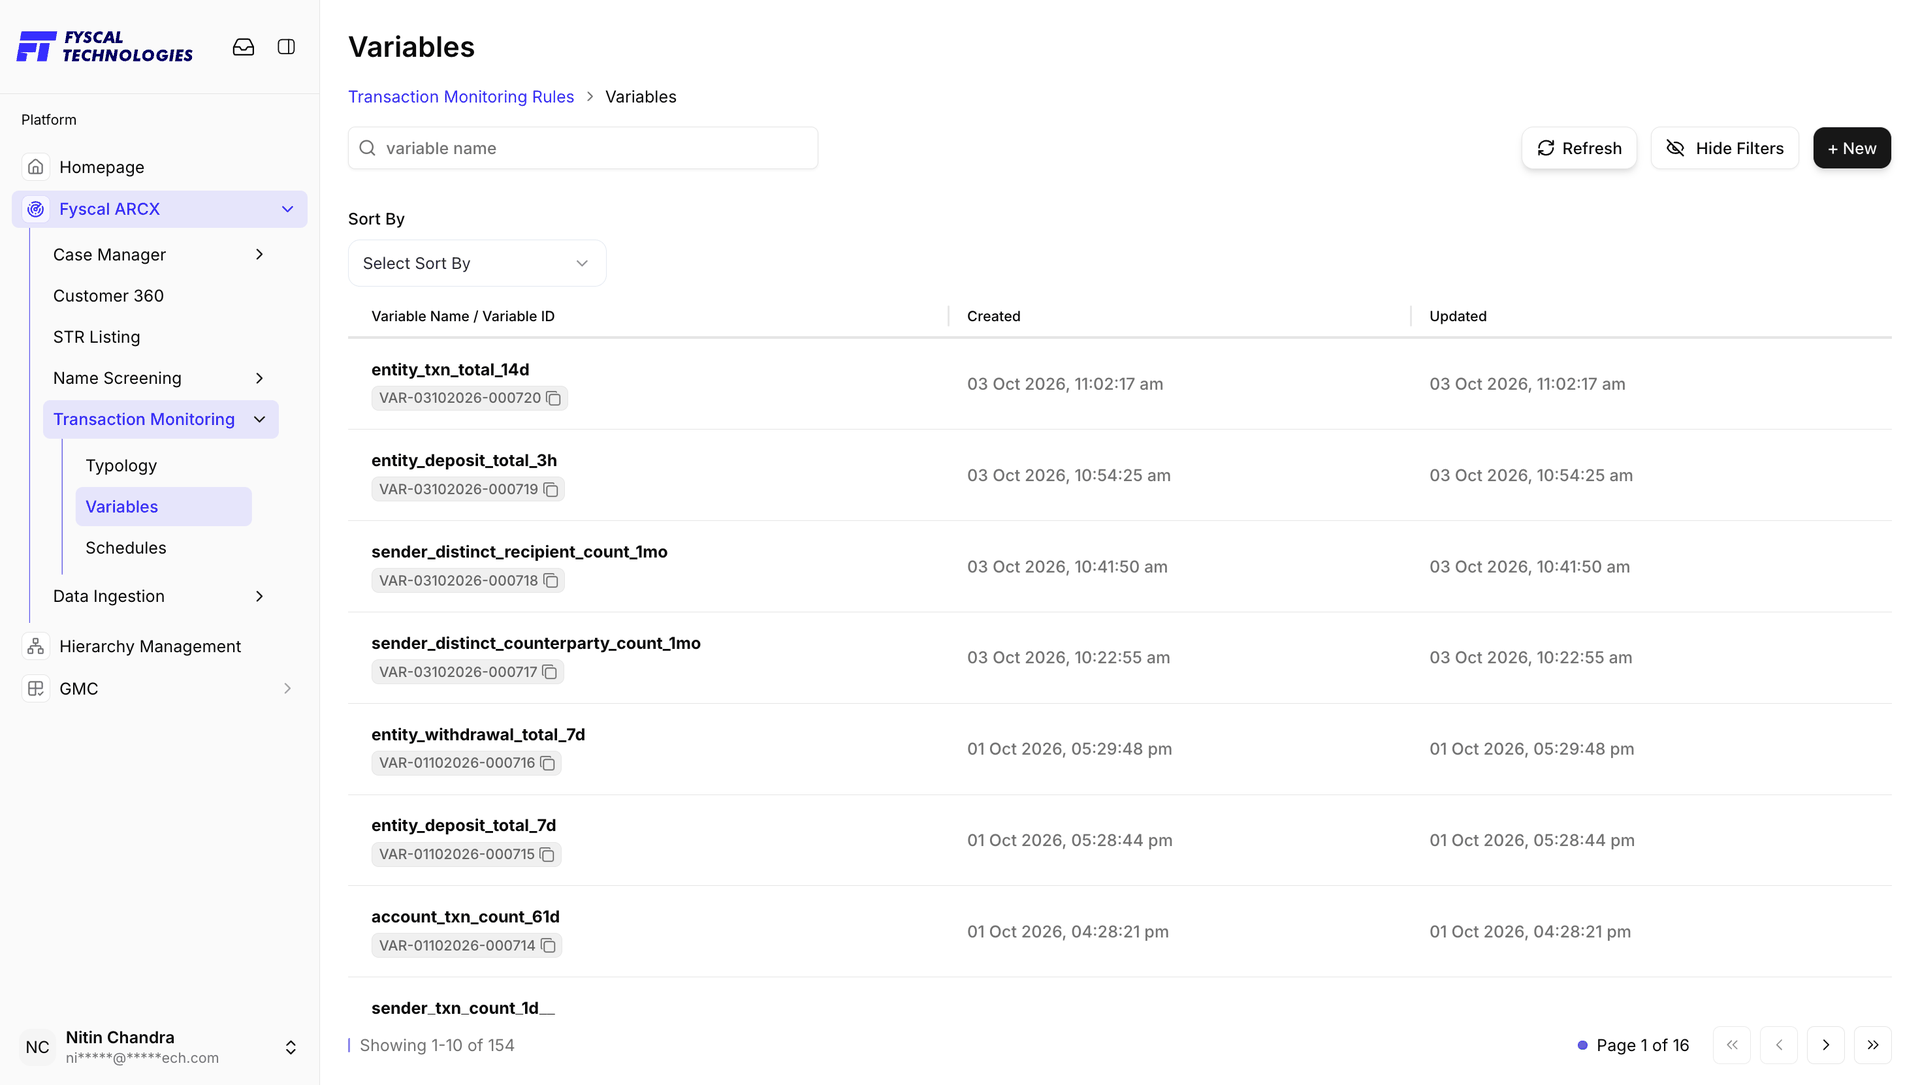The width and height of the screenshot is (1920, 1085).
Task: Focus the variable name search field
Action: click(583, 148)
